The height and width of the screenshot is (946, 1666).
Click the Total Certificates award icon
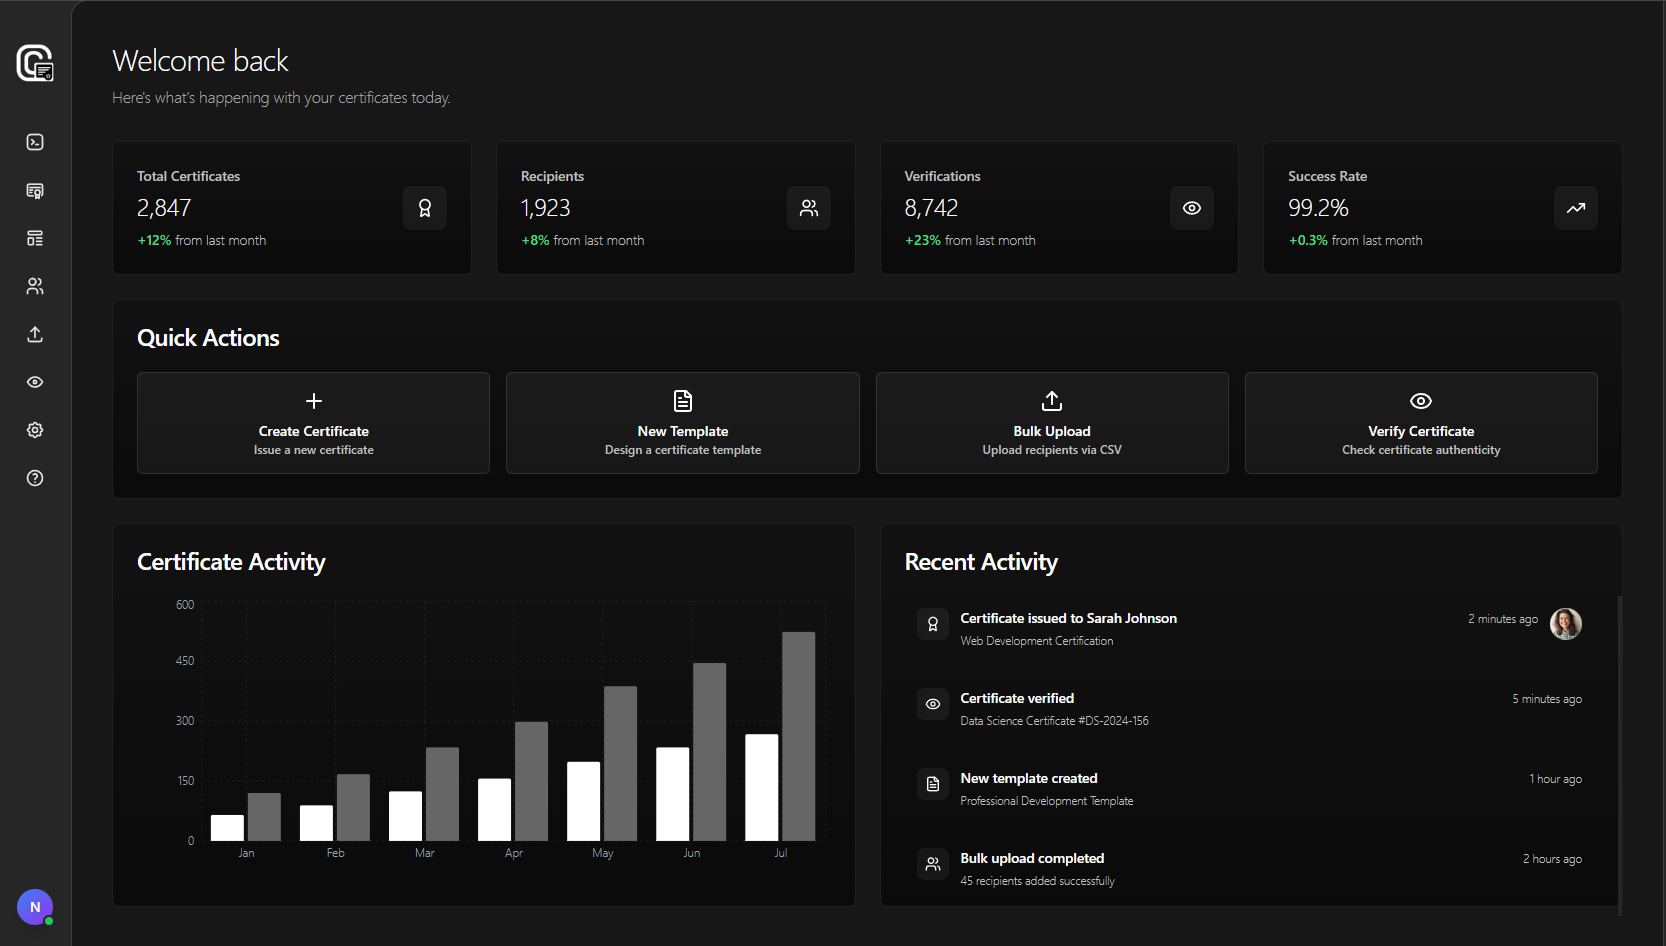pyautogui.click(x=425, y=208)
